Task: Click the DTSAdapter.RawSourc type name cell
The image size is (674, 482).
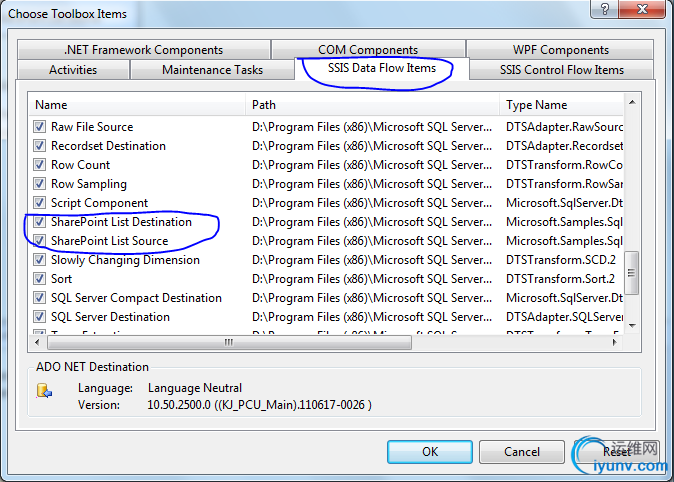Action: (564, 127)
